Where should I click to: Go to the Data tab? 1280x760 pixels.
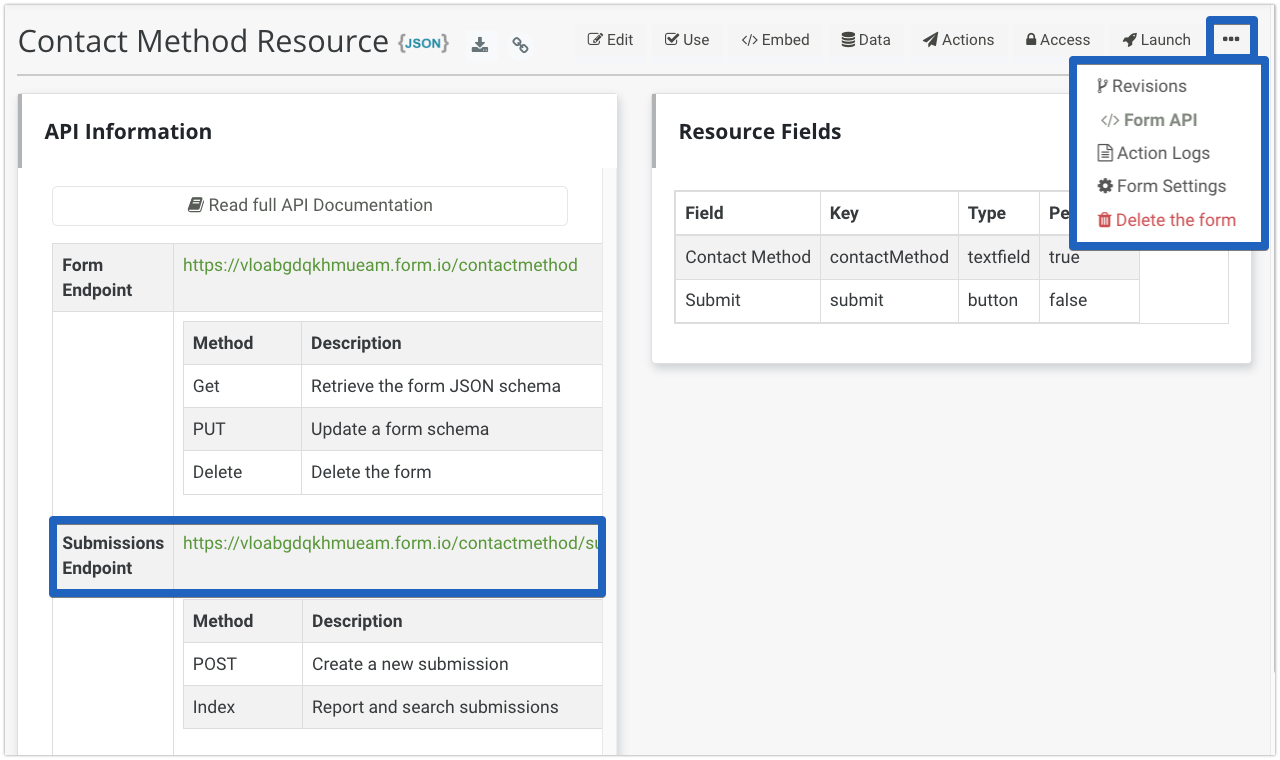865,40
